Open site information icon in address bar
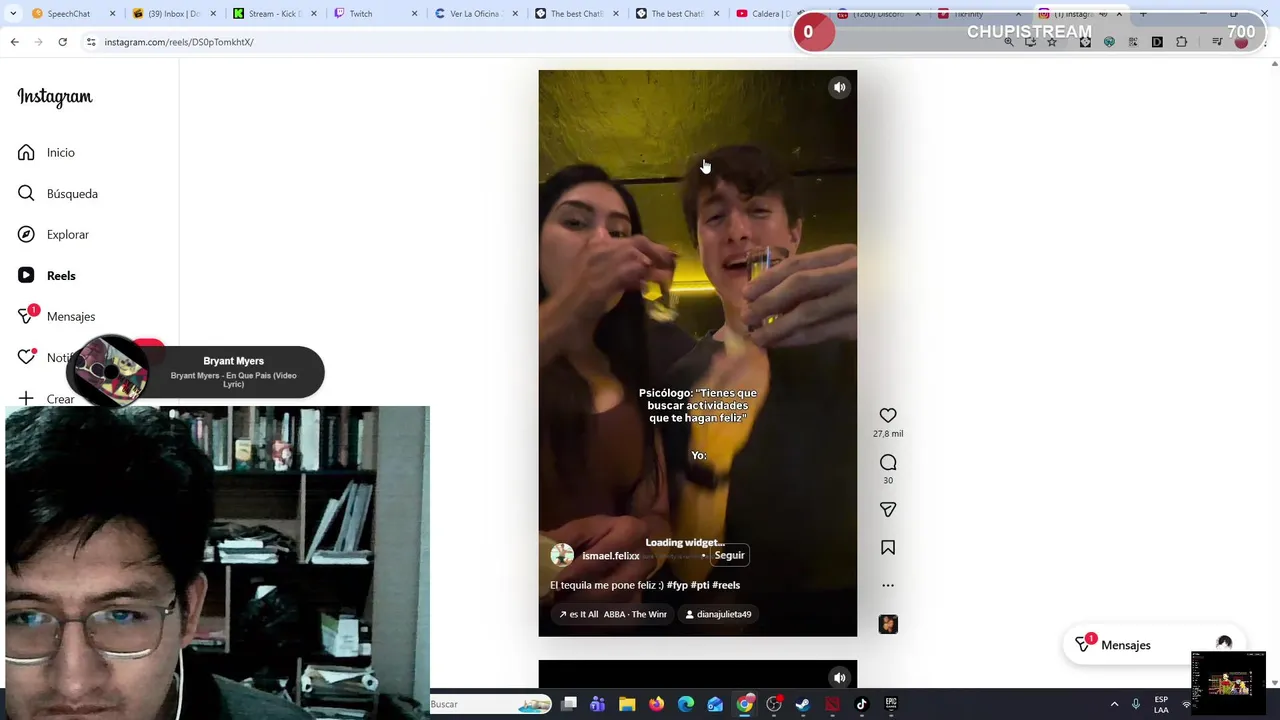Screen dimensions: 1280x720 [91, 42]
